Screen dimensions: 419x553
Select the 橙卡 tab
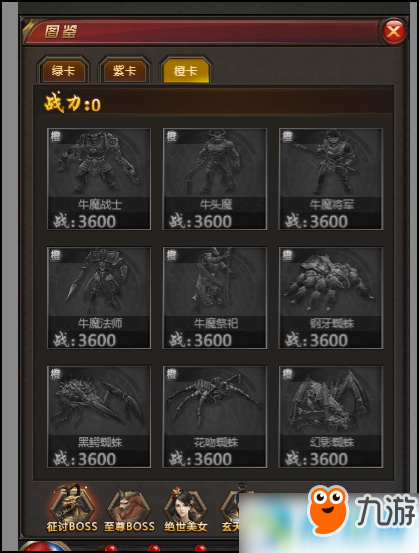[186, 71]
